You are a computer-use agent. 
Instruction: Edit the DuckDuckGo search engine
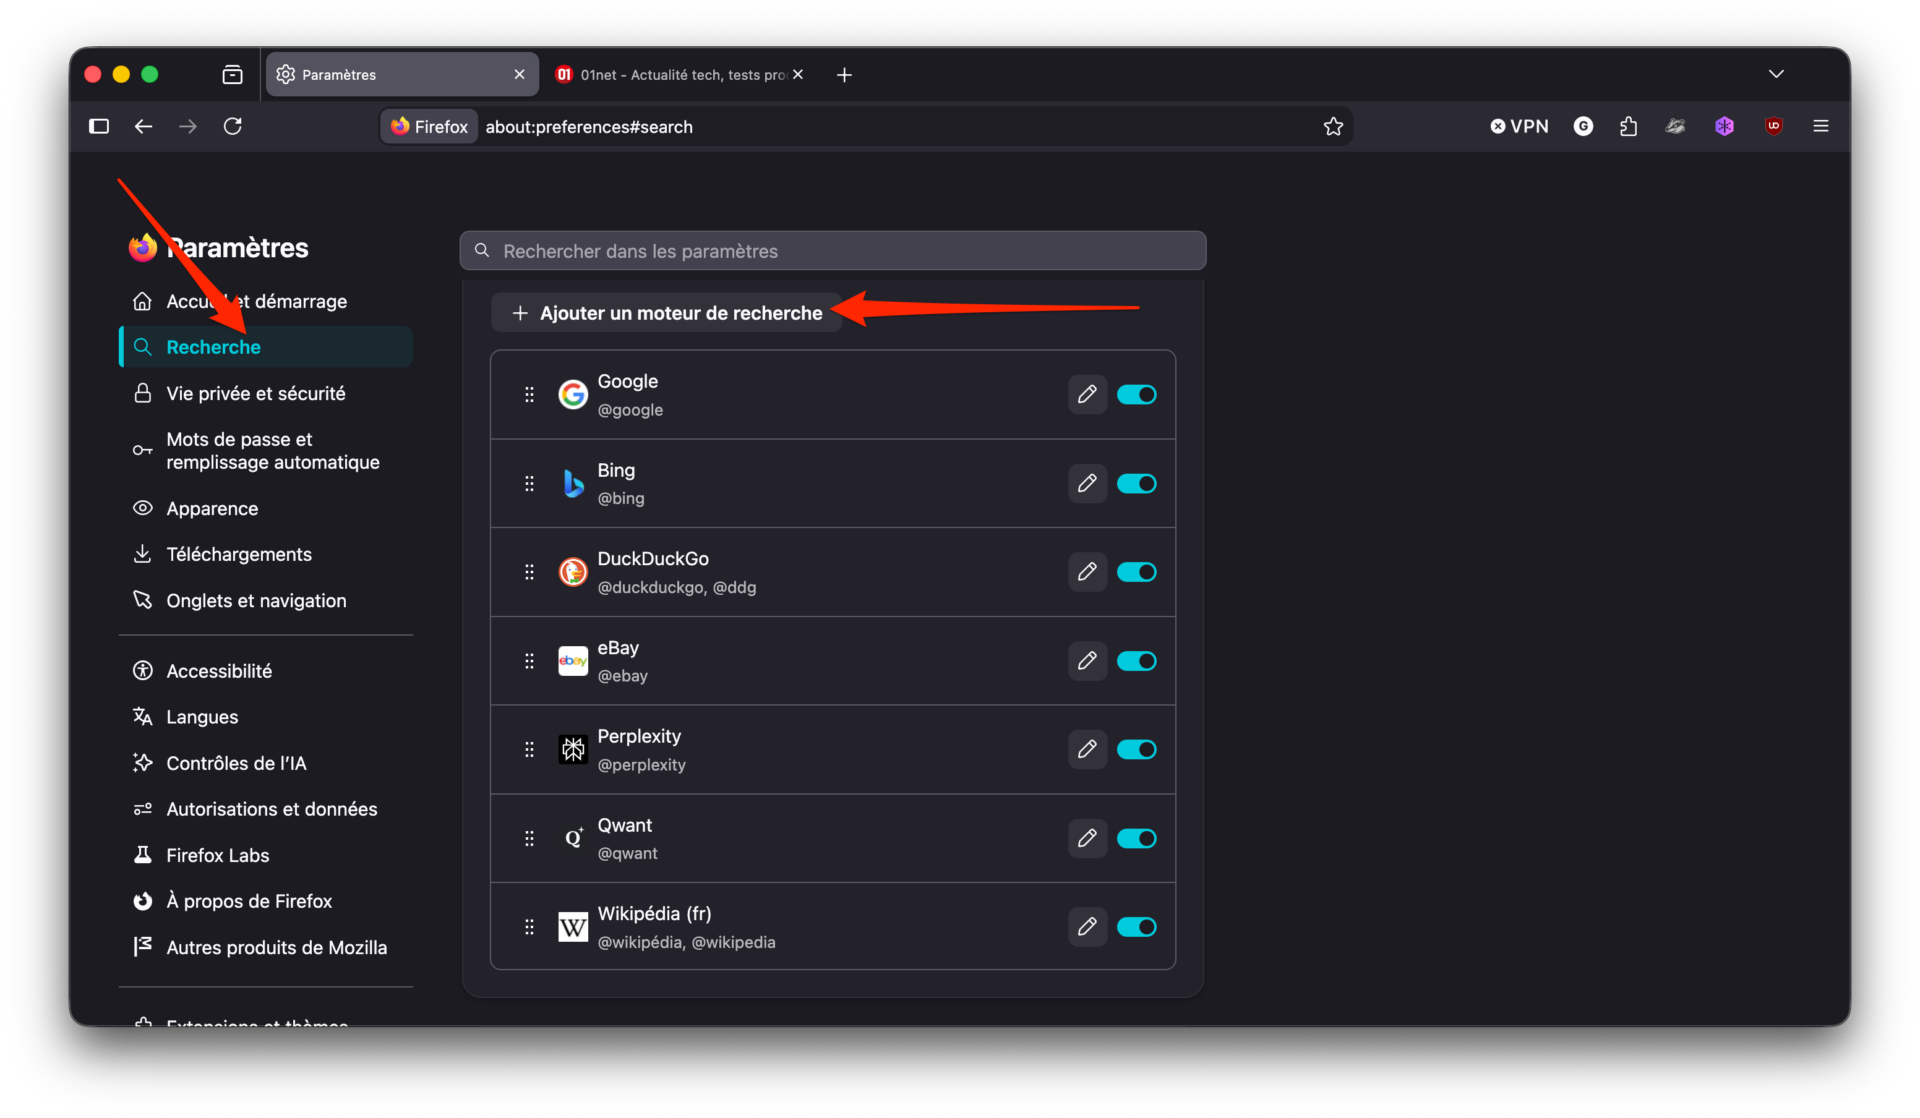click(1087, 572)
